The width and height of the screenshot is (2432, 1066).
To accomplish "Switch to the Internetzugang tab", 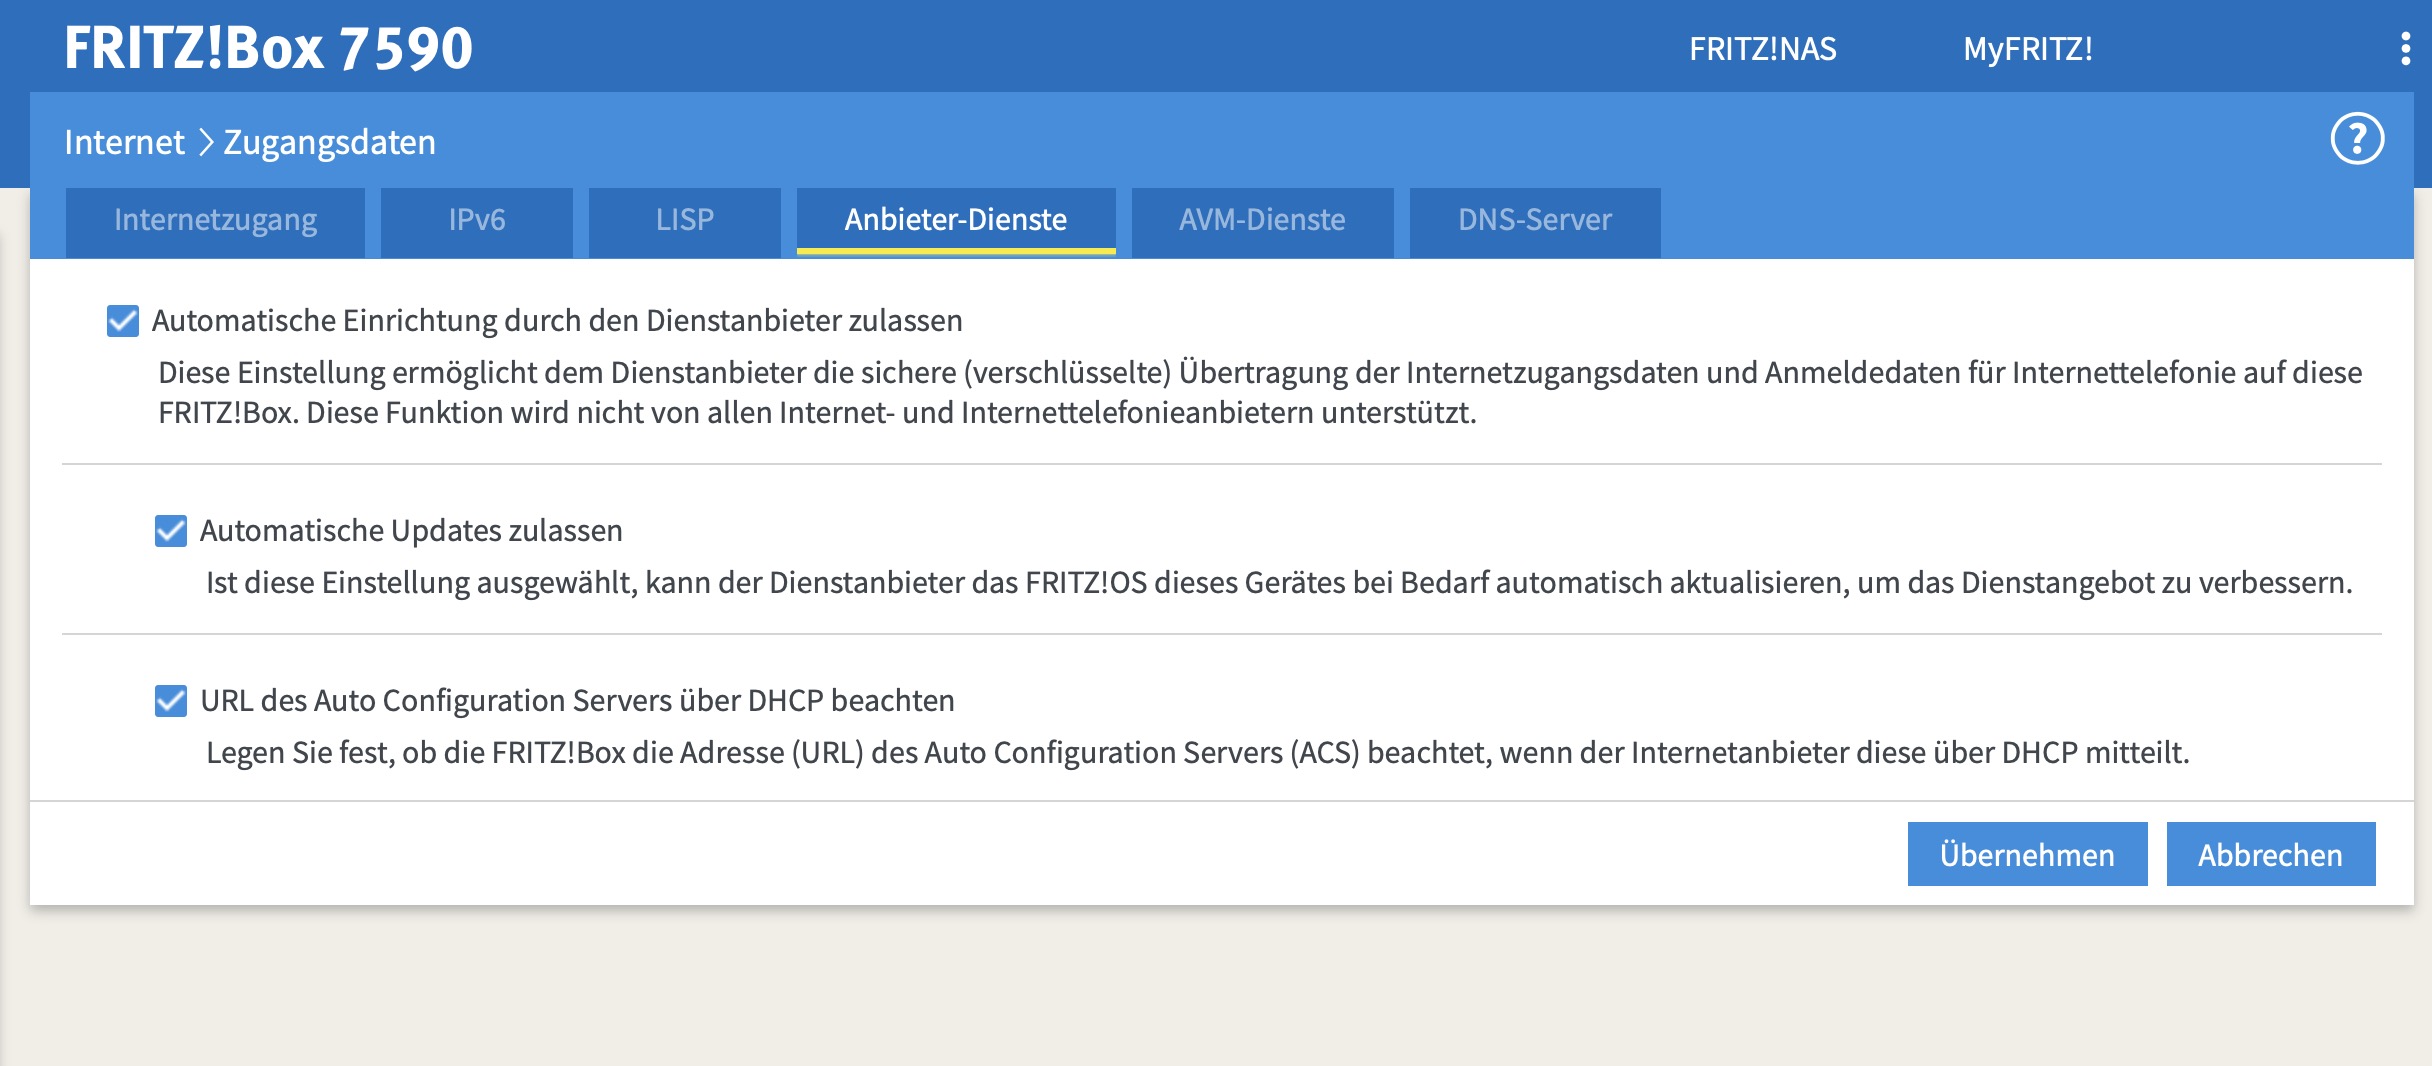I will [215, 221].
